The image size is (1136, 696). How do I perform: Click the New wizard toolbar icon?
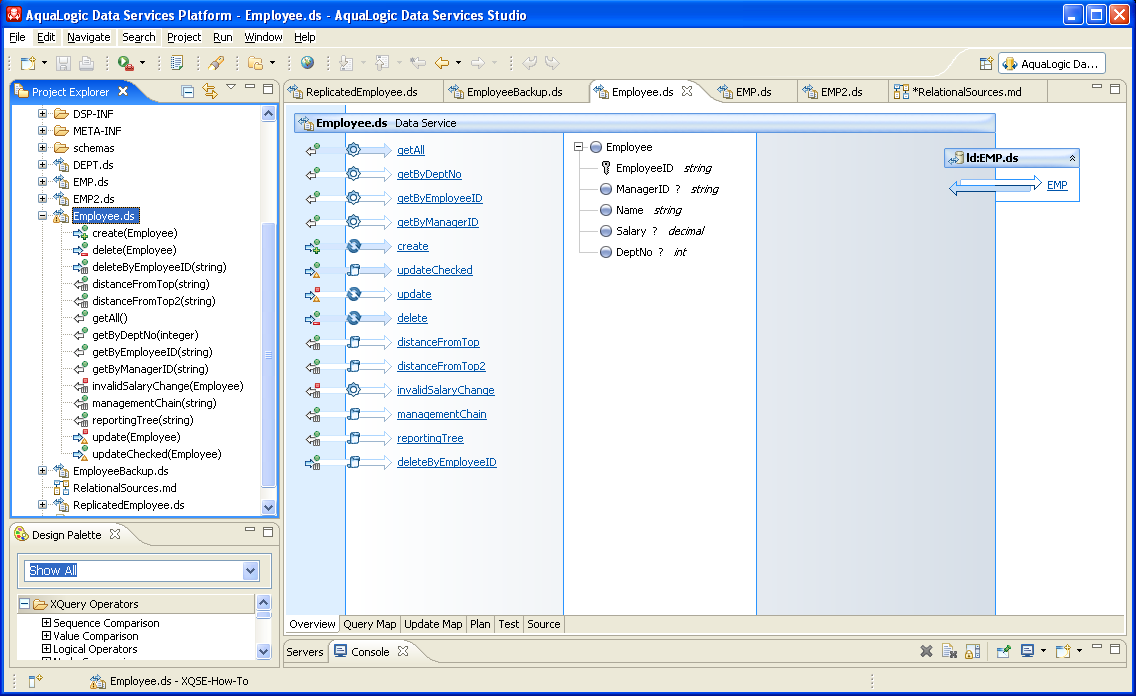pos(28,63)
